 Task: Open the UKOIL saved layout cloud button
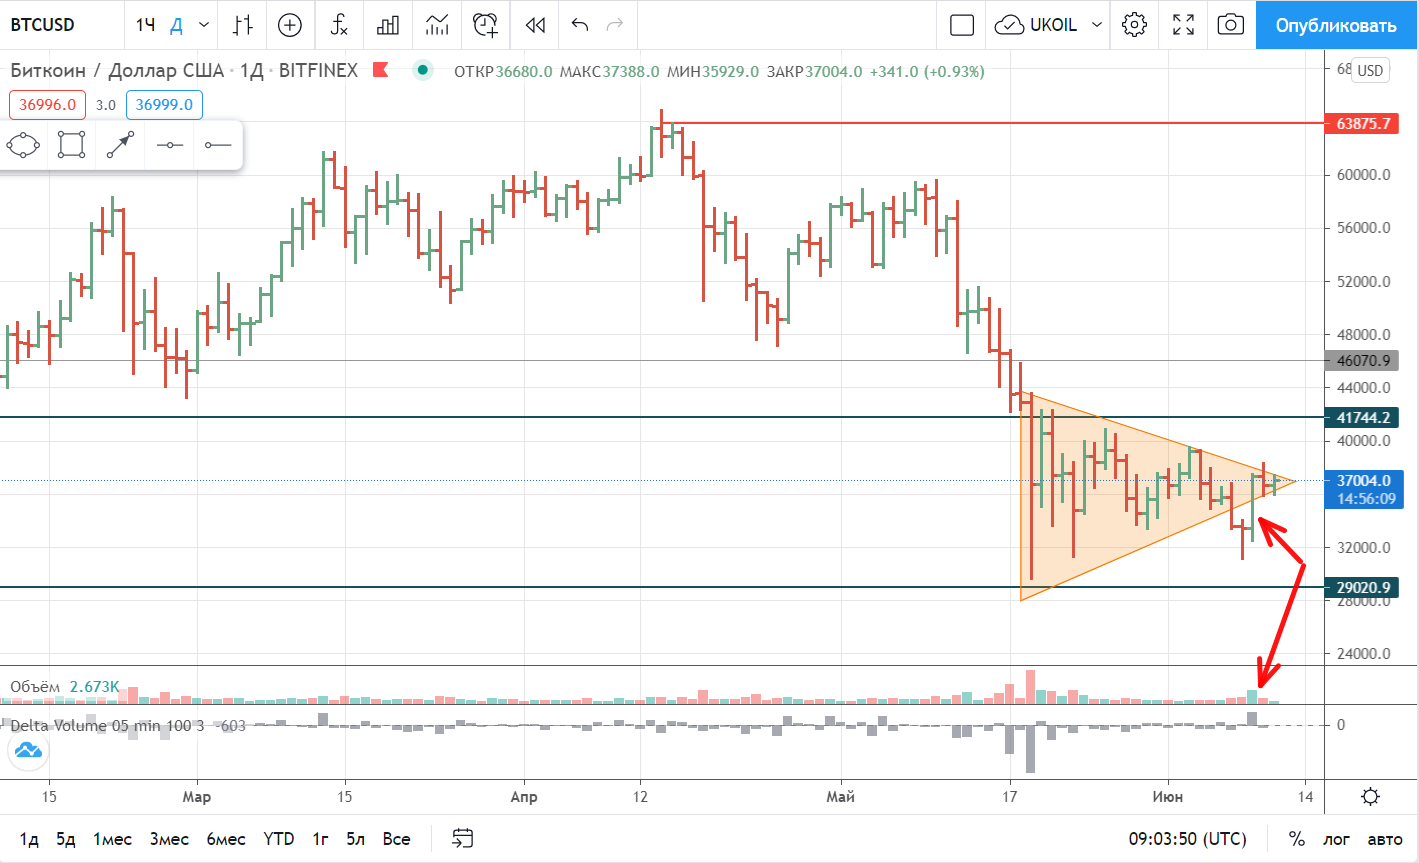[x=1037, y=25]
